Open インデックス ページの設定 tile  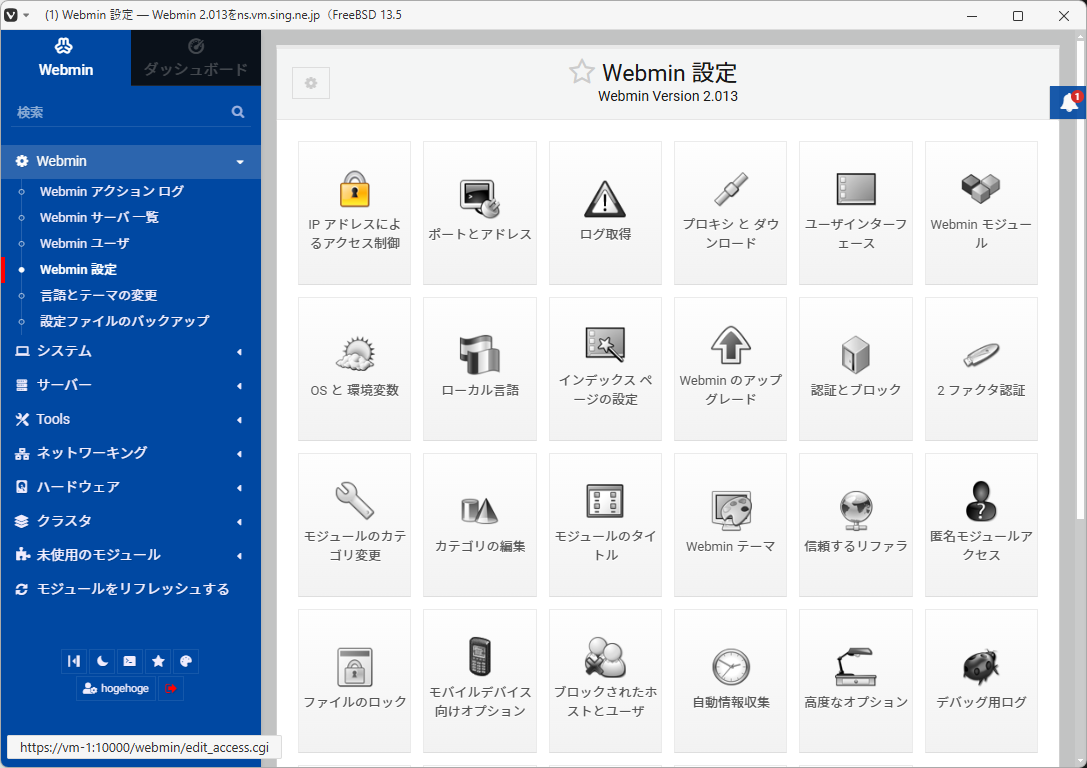[x=605, y=369]
